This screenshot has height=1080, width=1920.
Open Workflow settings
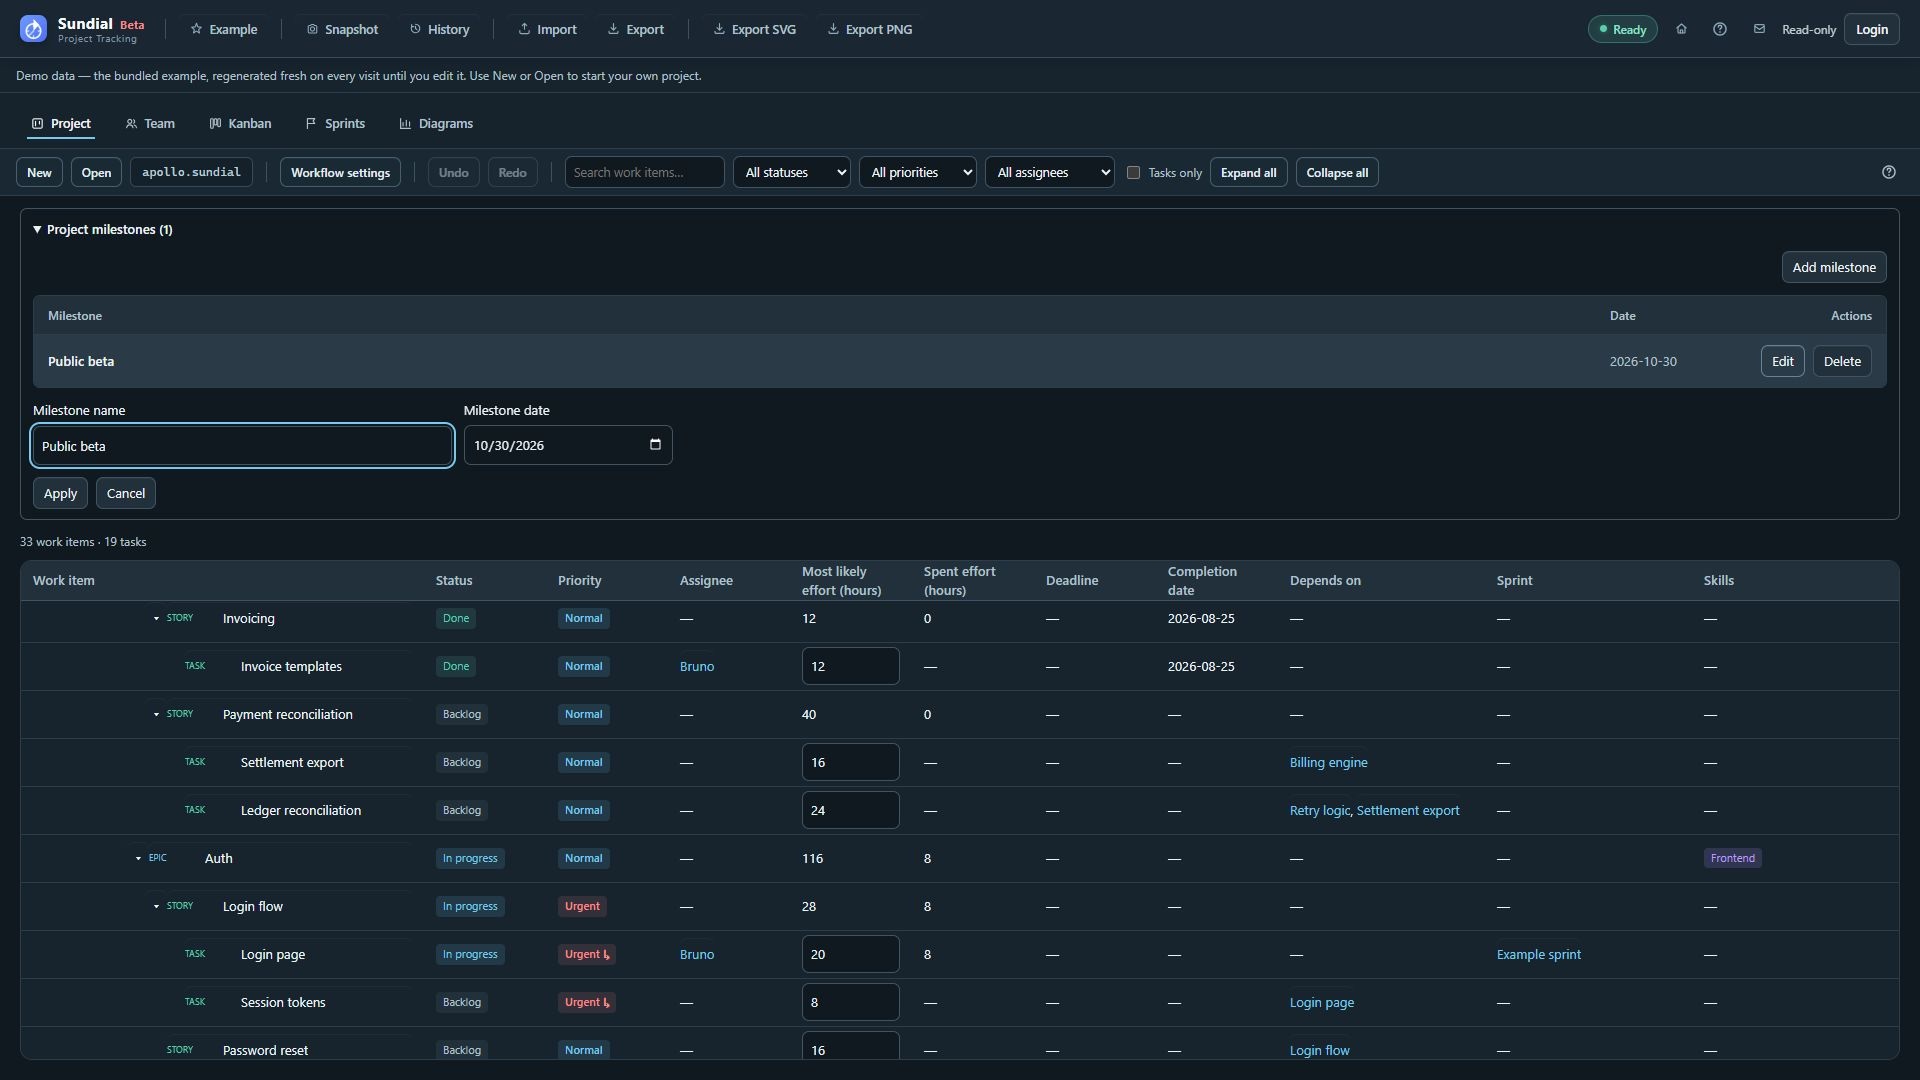click(x=340, y=172)
